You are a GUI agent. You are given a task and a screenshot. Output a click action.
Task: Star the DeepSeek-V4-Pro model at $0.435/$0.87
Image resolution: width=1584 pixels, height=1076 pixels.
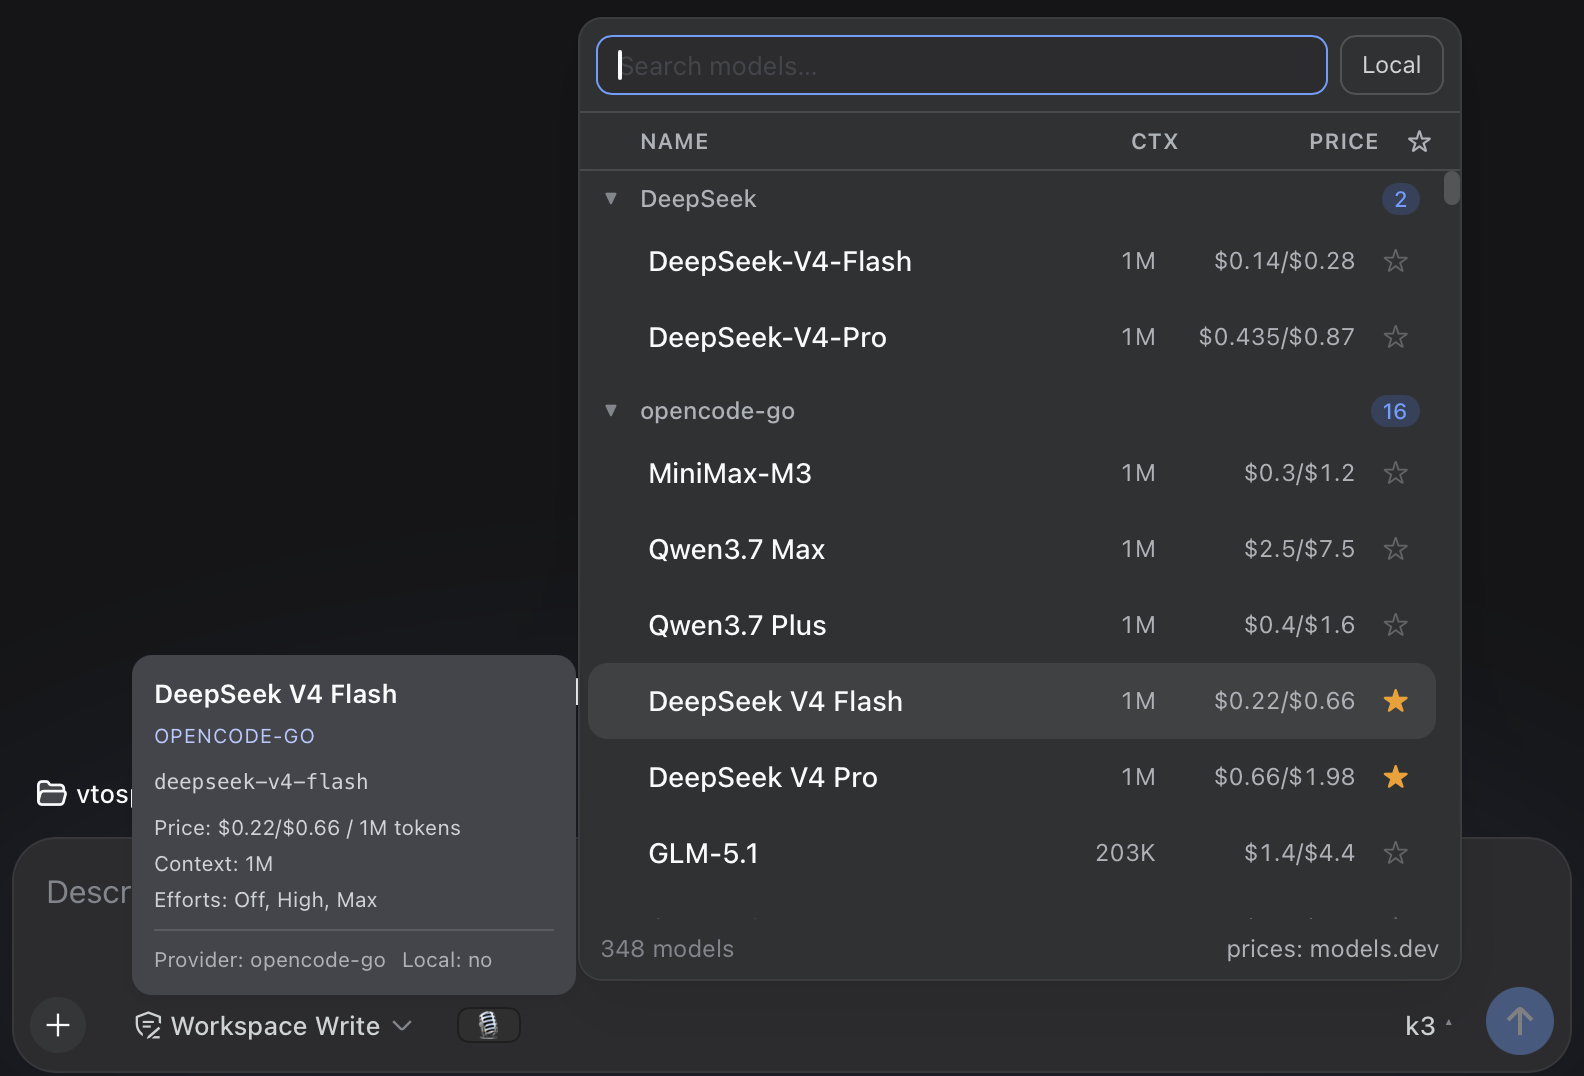pyautogui.click(x=1395, y=337)
